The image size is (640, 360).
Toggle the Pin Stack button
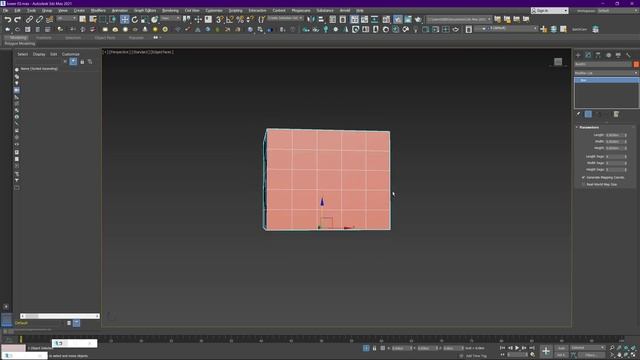click(x=578, y=114)
